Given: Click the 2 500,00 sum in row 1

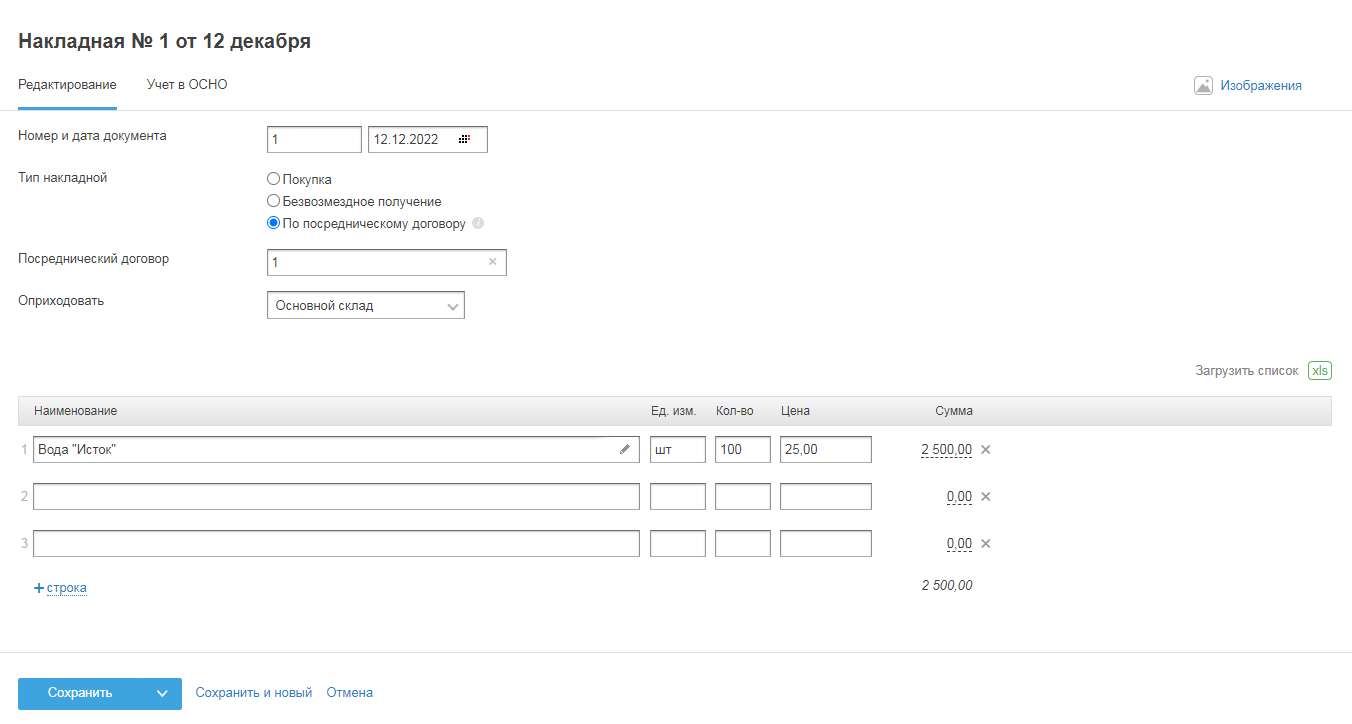Looking at the screenshot, I should (946, 450).
